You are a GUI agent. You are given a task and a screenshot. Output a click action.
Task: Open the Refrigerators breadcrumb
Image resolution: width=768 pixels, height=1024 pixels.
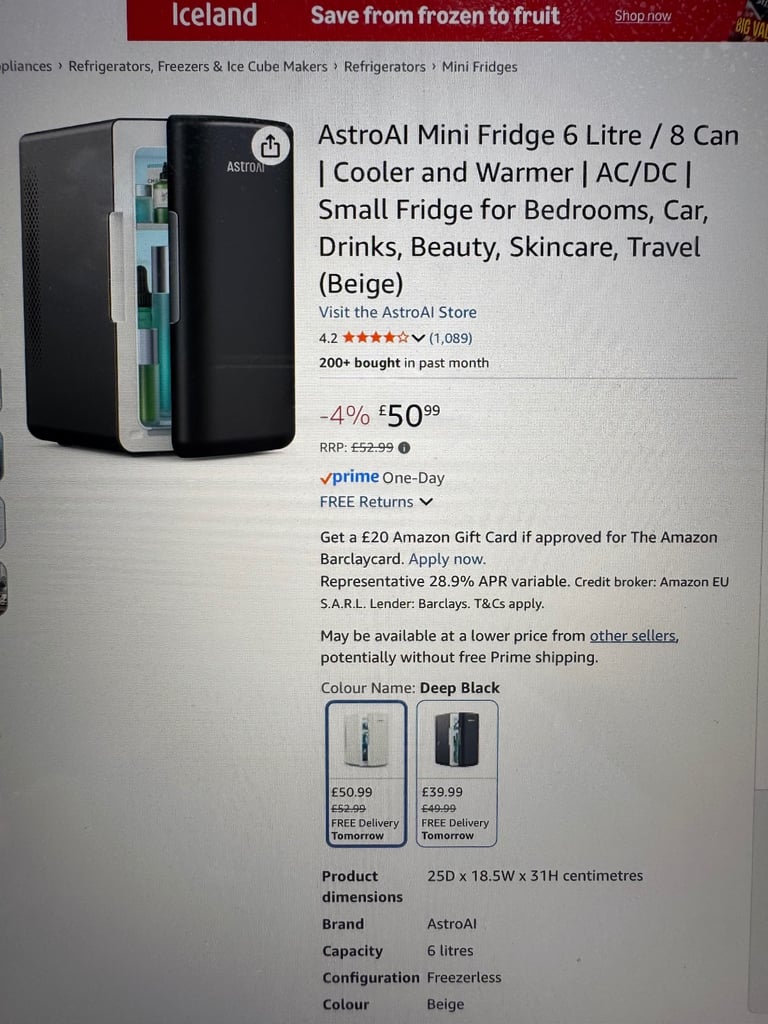click(385, 67)
